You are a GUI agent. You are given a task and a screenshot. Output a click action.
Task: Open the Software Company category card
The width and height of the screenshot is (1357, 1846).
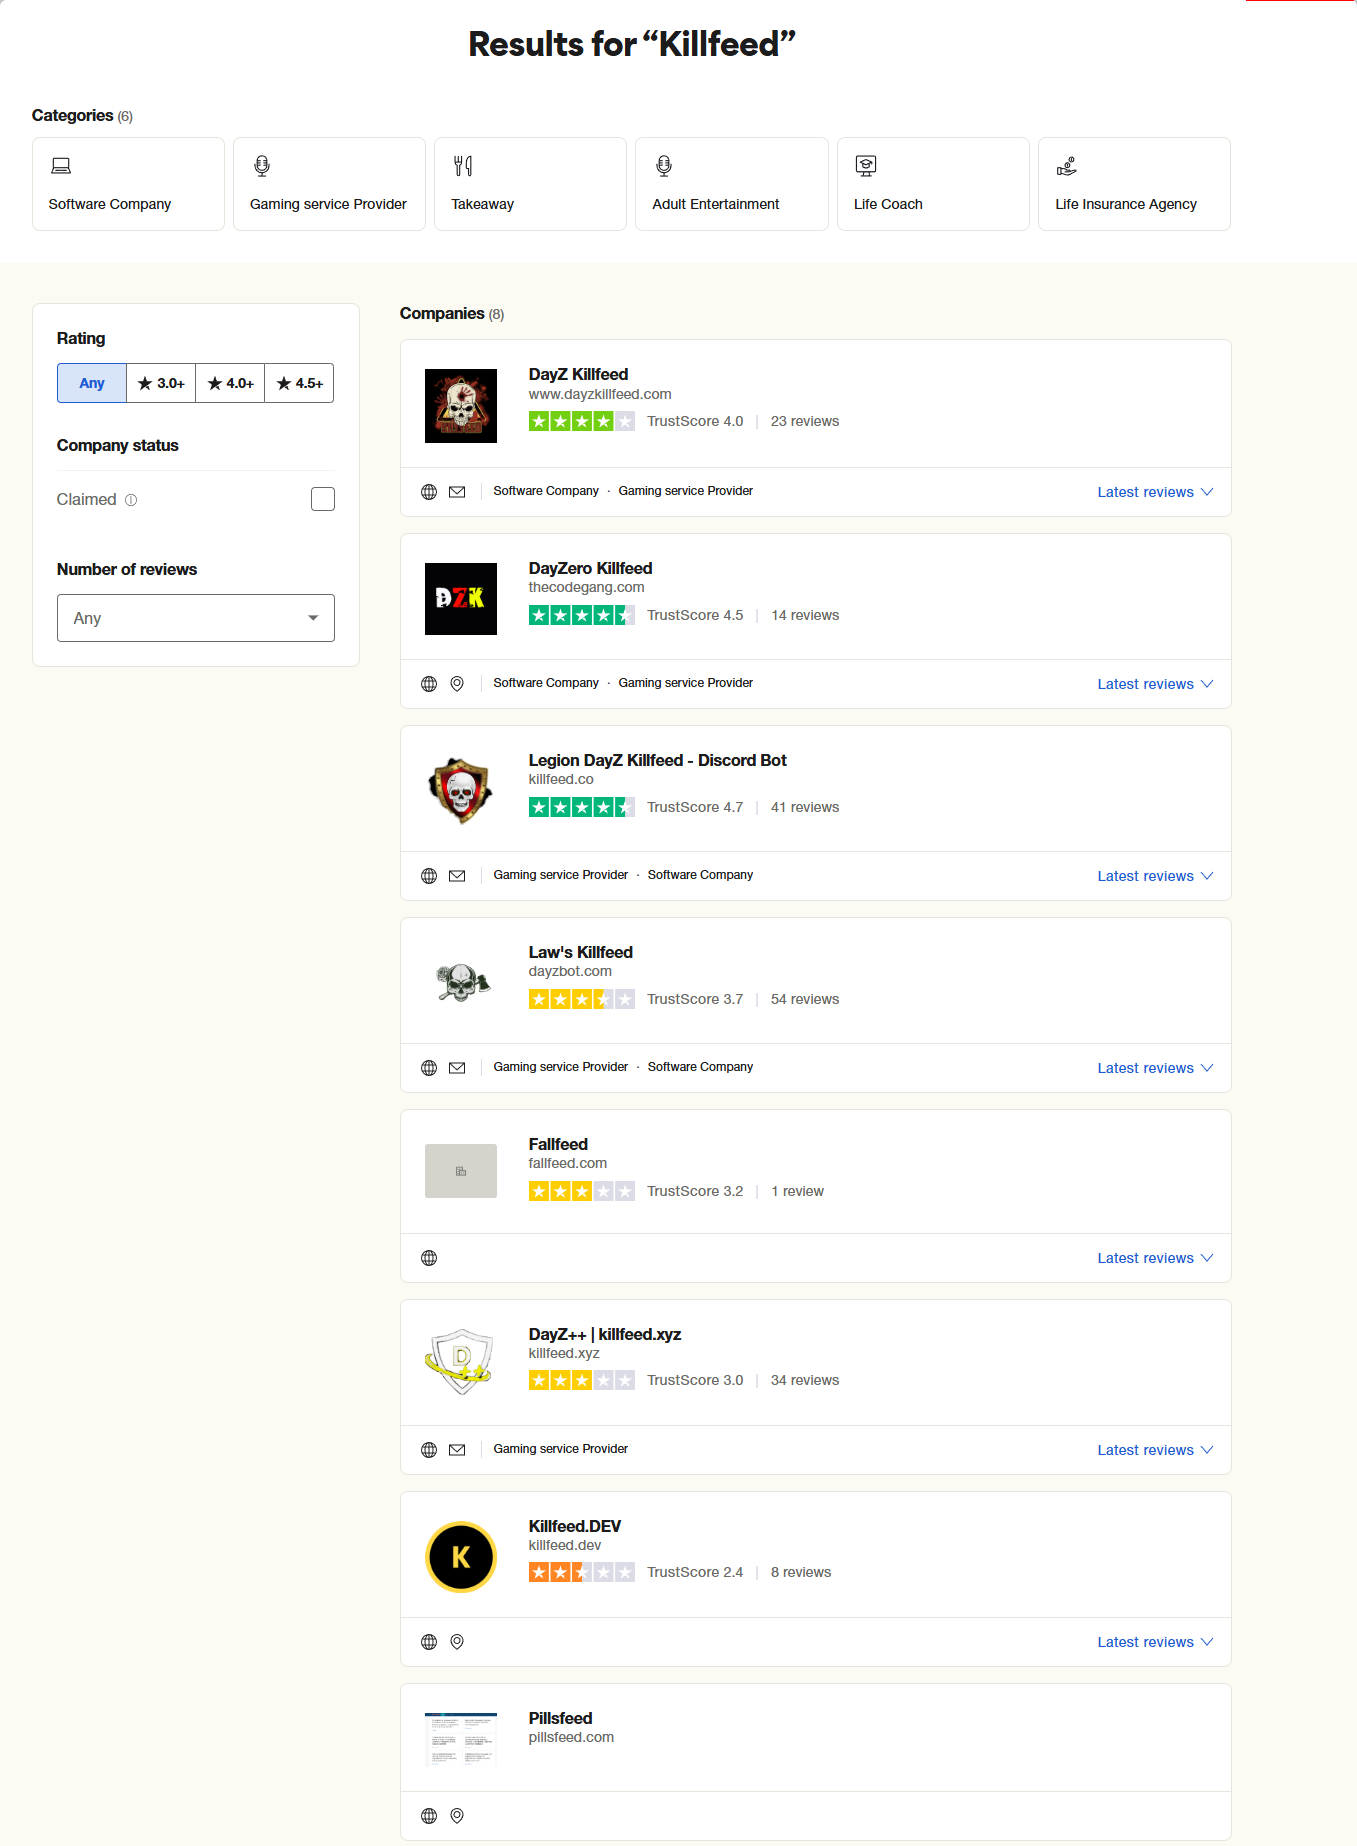click(x=128, y=184)
